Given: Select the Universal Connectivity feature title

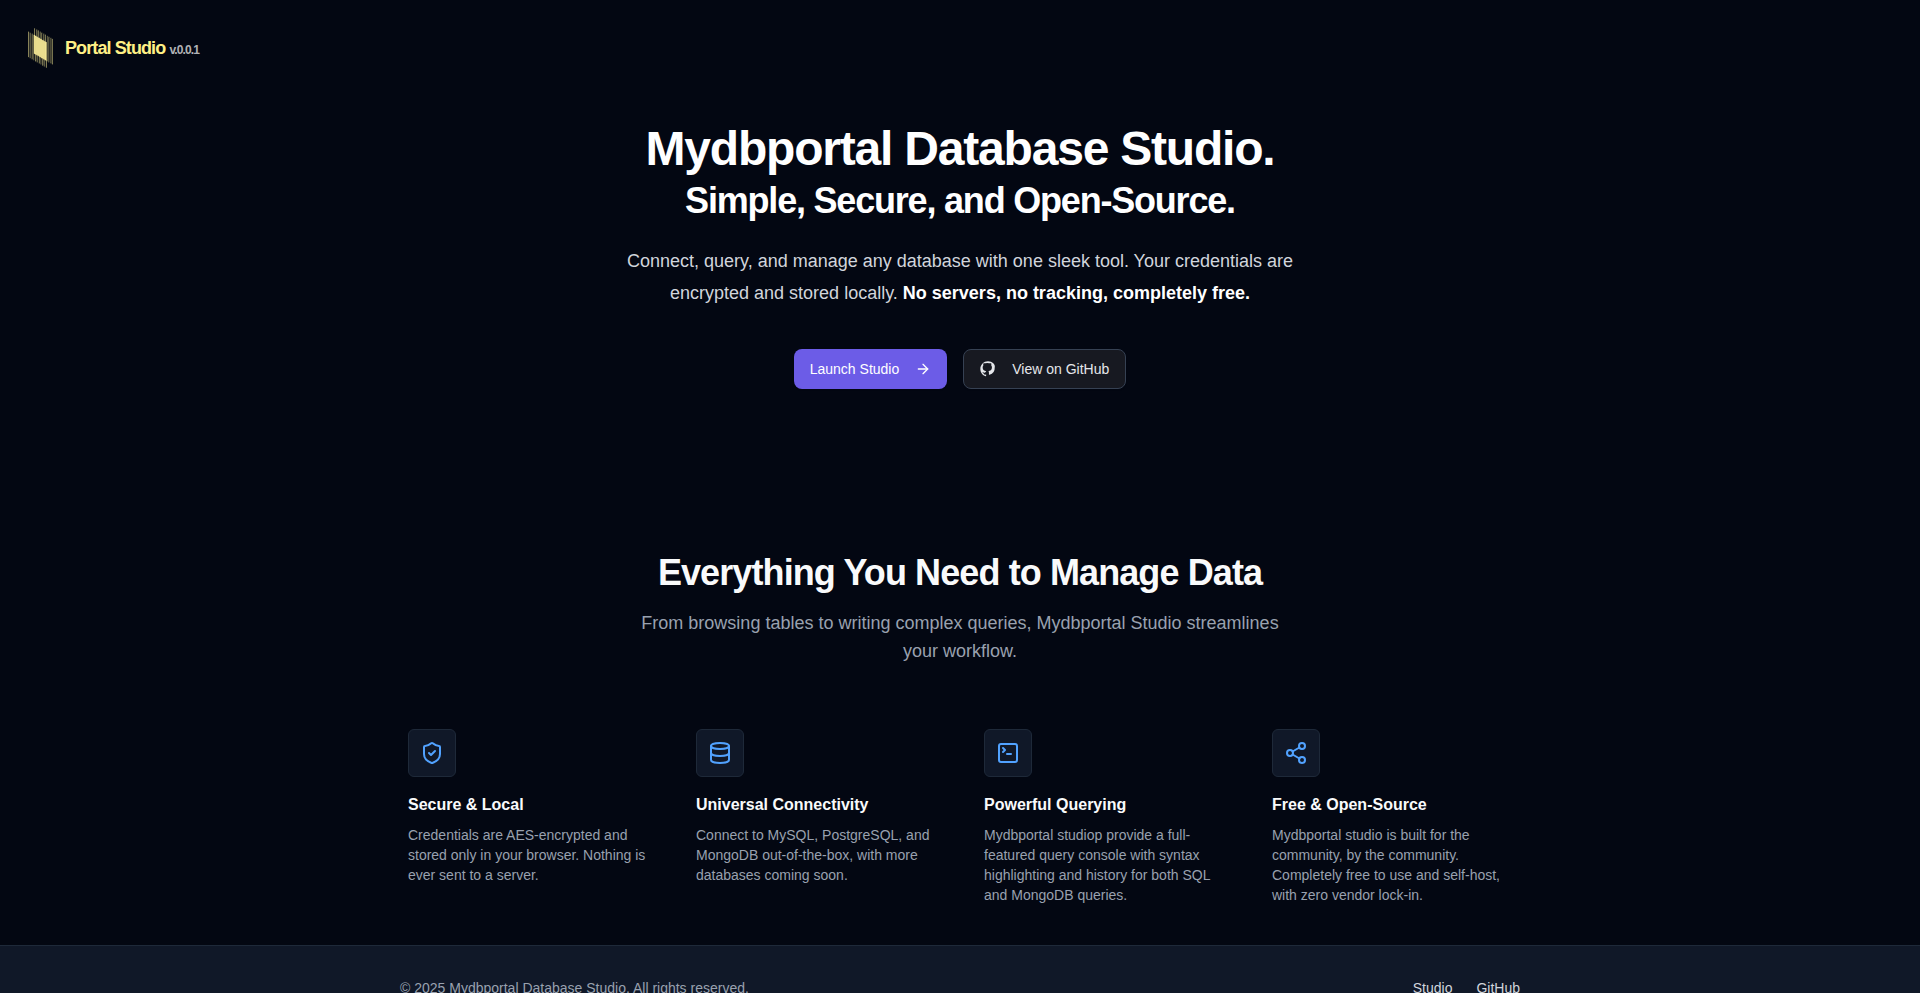Looking at the screenshot, I should [781, 804].
